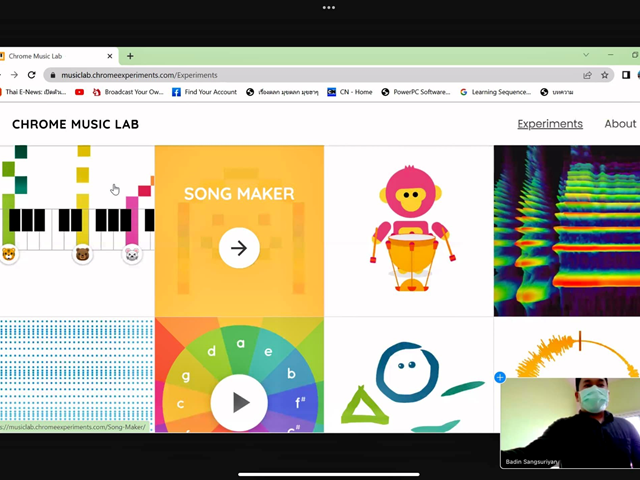Image resolution: width=640 pixels, height=480 pixels.
Task: Tap the Badin Sangsuriyan video thumbnail
Action: tap(570, 423)
